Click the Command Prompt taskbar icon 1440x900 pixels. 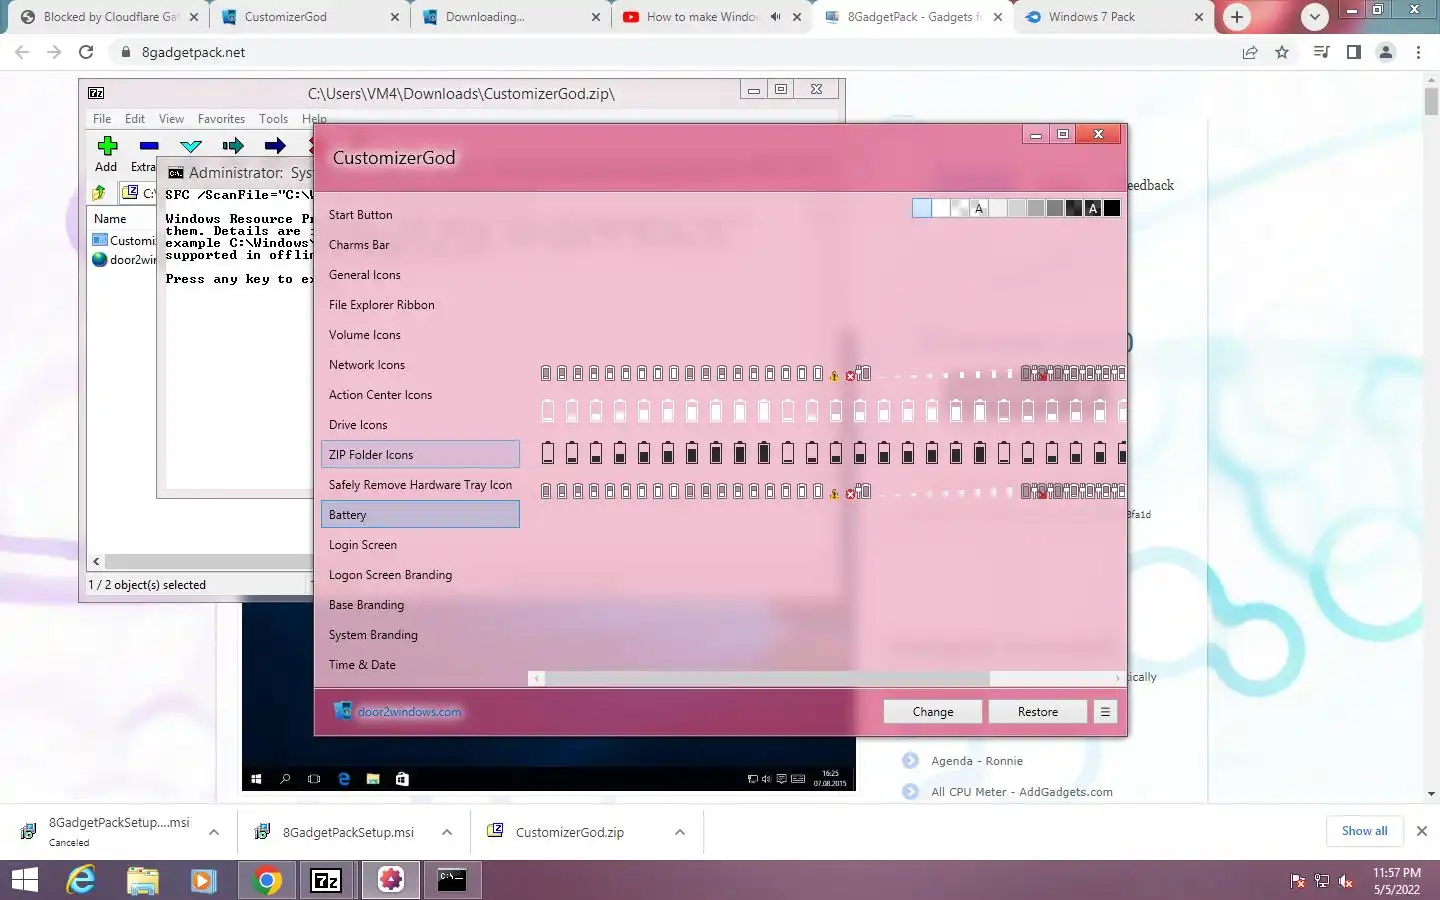pyautogui.click(x=452, y=880)
